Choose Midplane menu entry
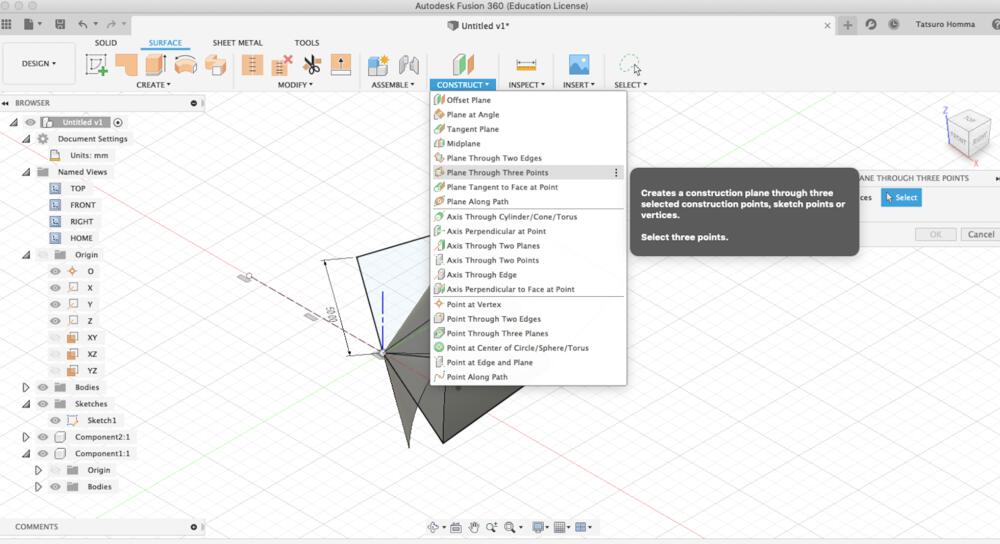The width and height of the screenshot is (1000, 544). [528, 143]
